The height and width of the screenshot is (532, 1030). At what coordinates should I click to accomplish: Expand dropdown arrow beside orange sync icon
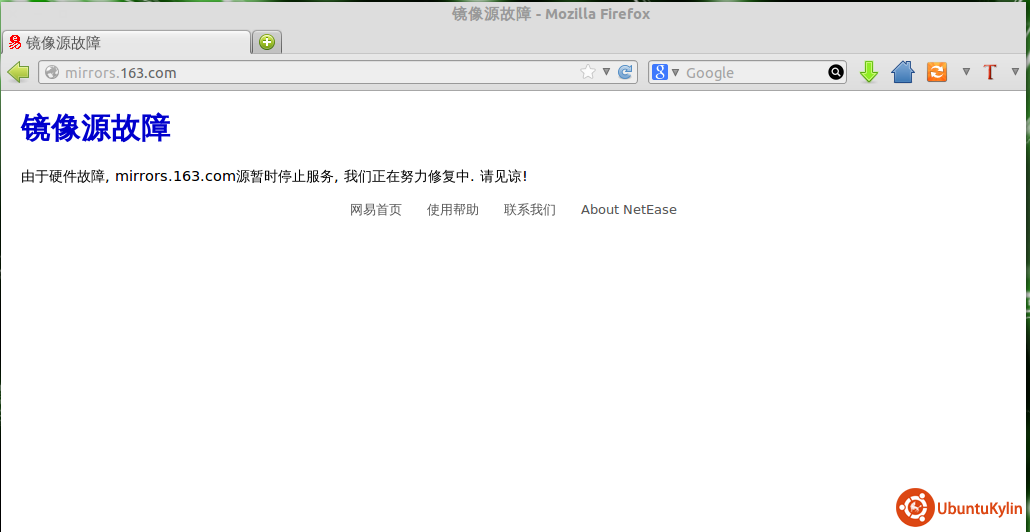[x=966, y=72]
